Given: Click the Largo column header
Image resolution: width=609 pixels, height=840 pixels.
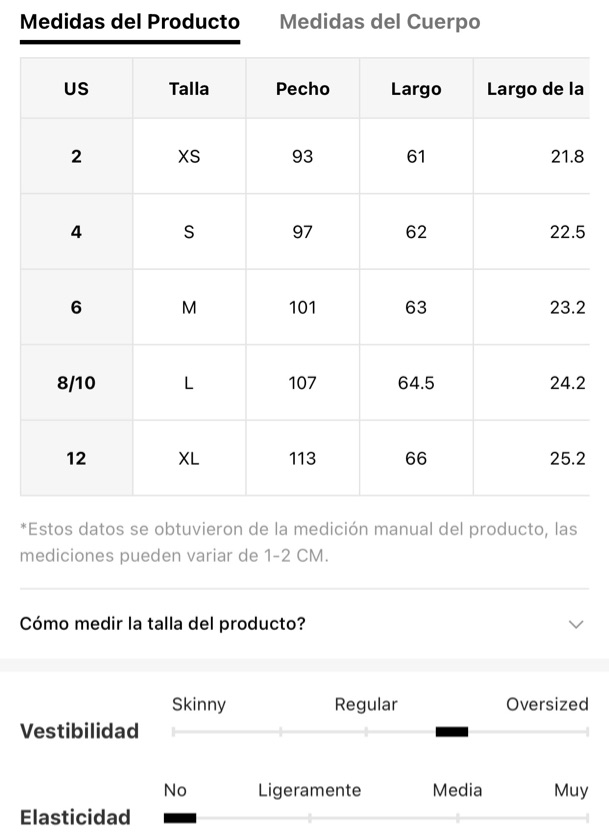Looking at the screenshot, I should pyautogui.click(x=416, y=88).
